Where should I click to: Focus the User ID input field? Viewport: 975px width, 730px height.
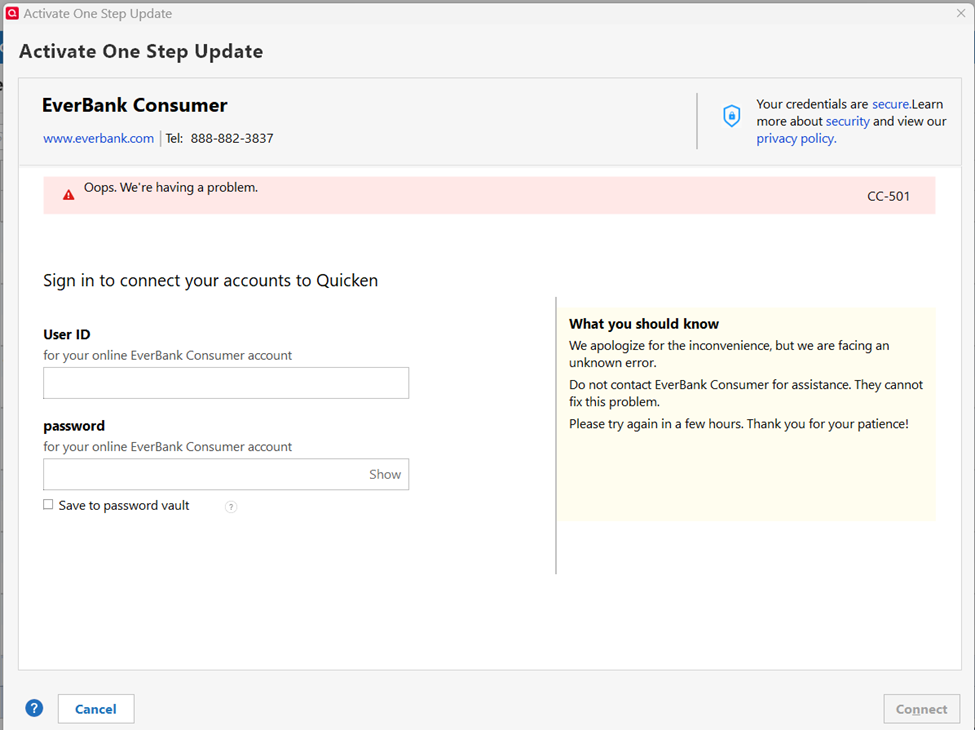pyautogui.click(x=226, y=383)
